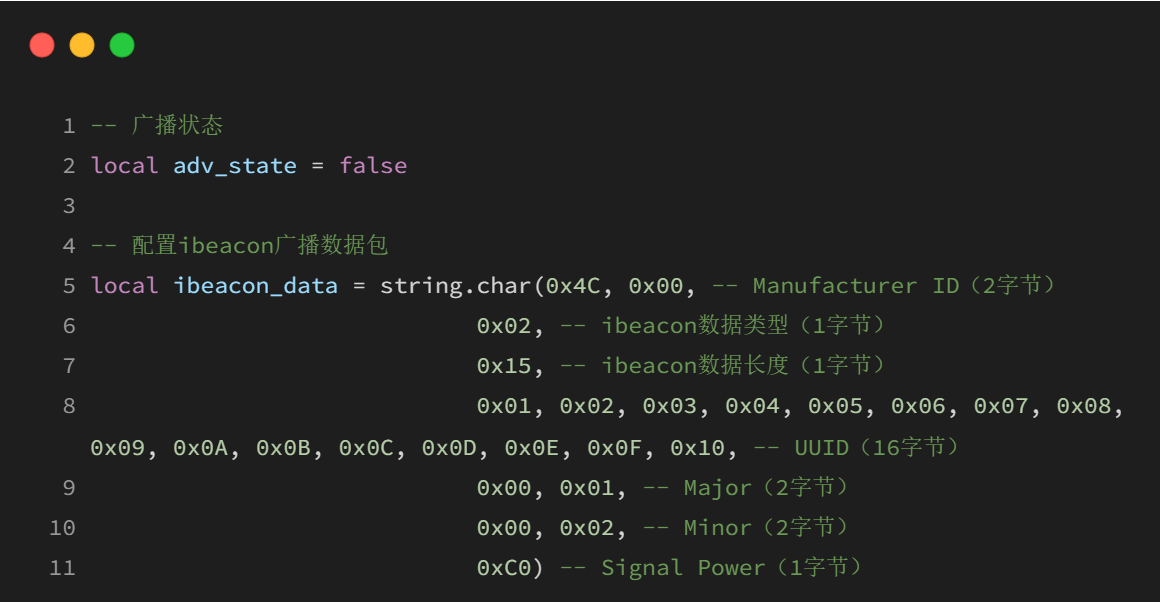Click the string.char function call
The image size is (1160, 602).
tap(456, 286)
